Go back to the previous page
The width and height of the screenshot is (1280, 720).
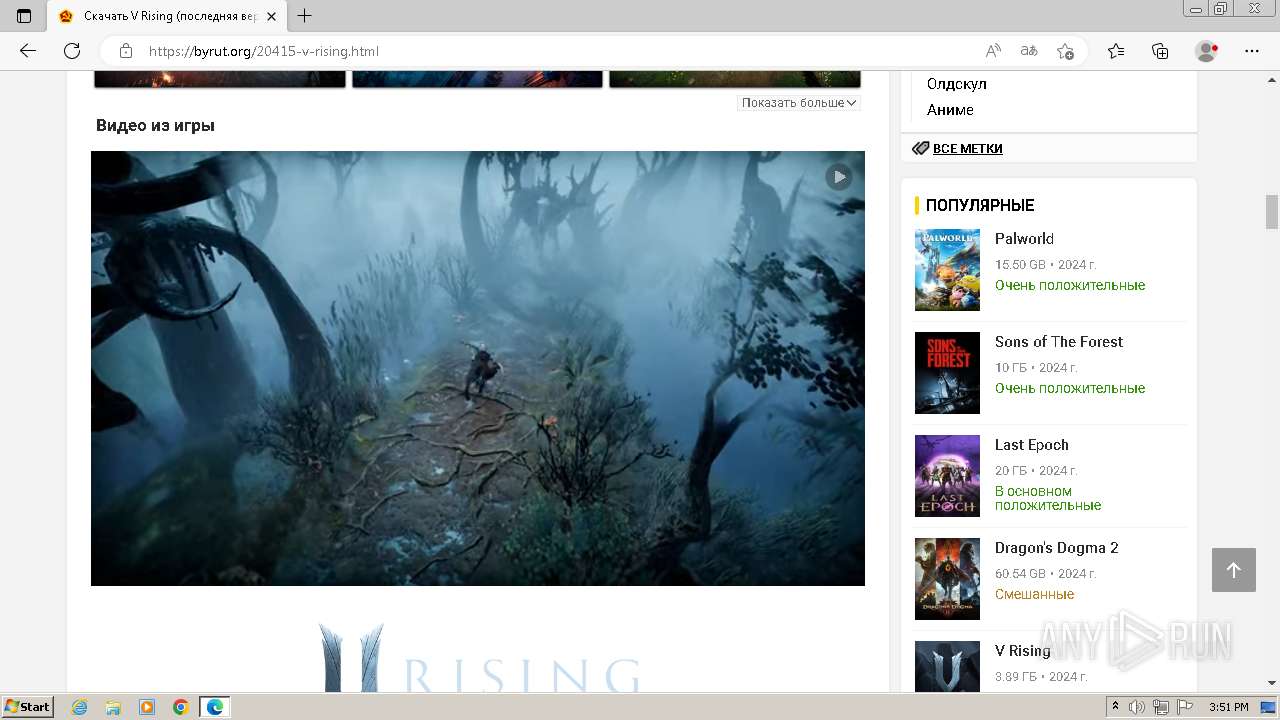click(x=28, y=51)
